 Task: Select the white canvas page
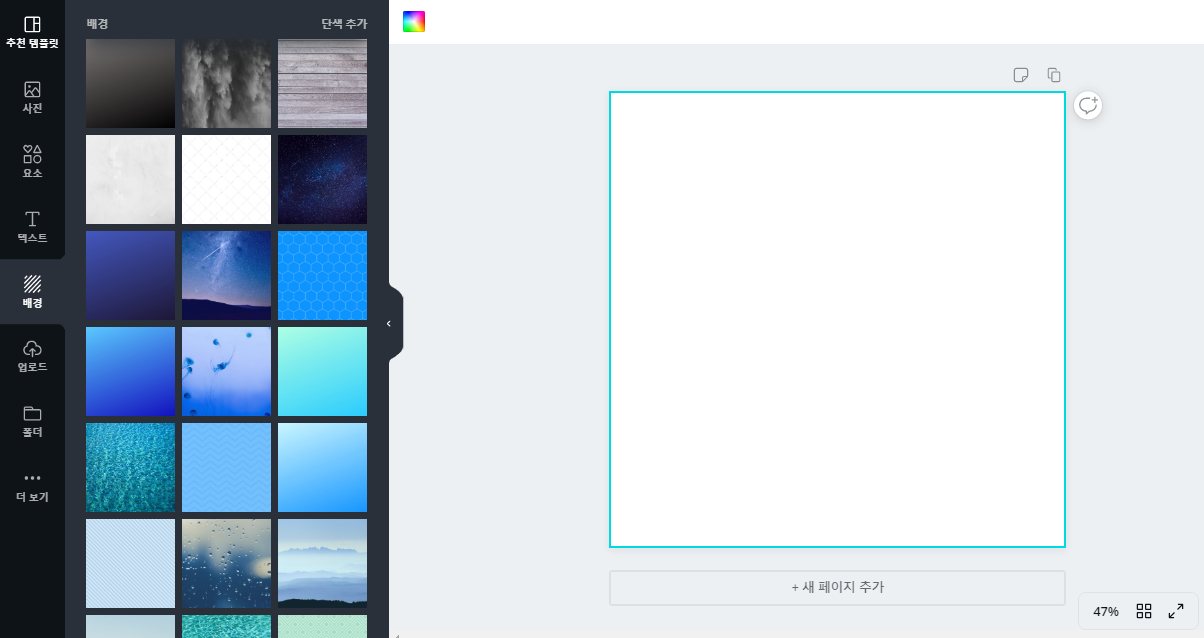coord(837,319)
